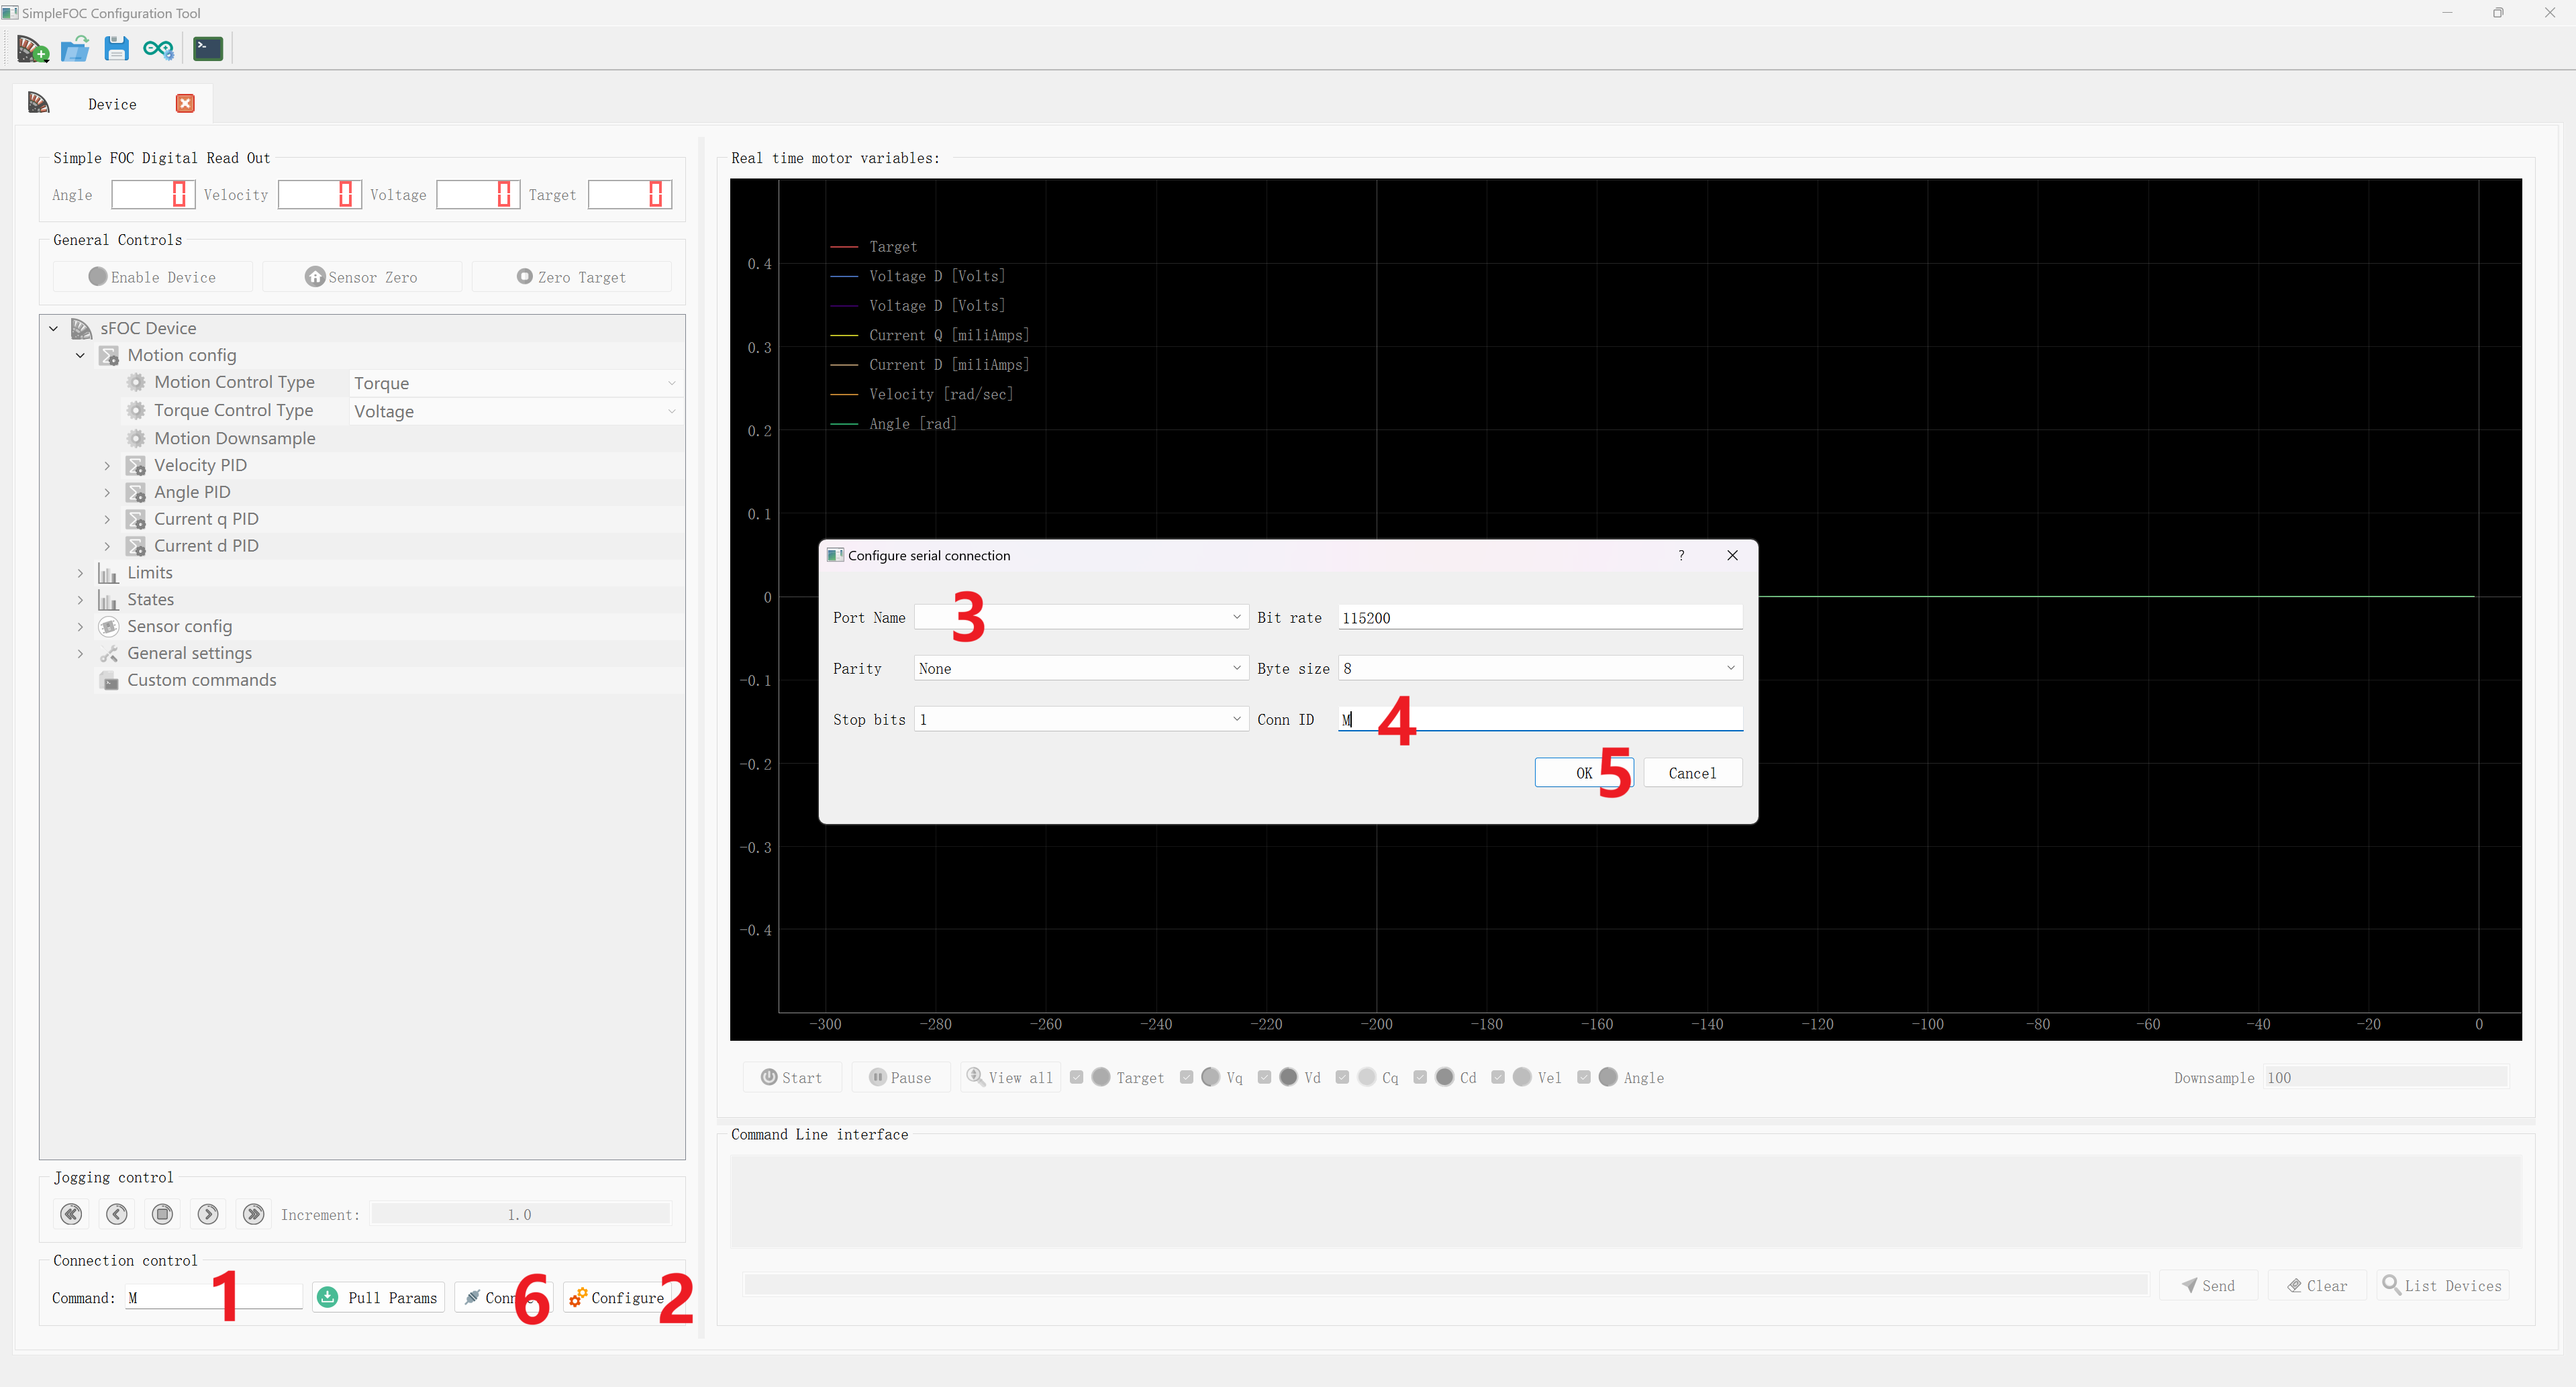Open Torque Control Type Voltage dropdown
Viewport: 2576px width, 1387px height.
(x=515, y=411)
